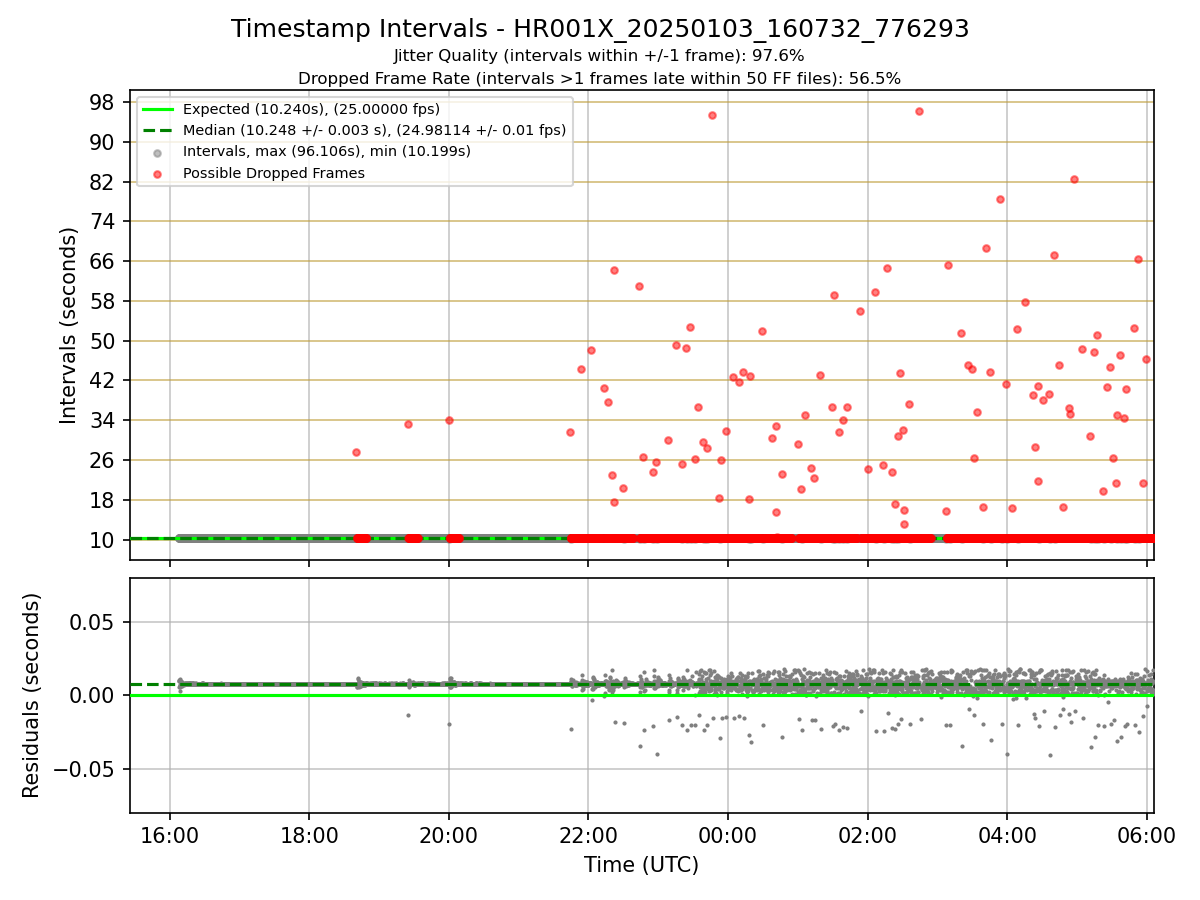This screenshot has height=900, width=1200.
Task: Click legend entry 'Expected (10.240s), (25.00000 fps)'
Action: [311, 109]
